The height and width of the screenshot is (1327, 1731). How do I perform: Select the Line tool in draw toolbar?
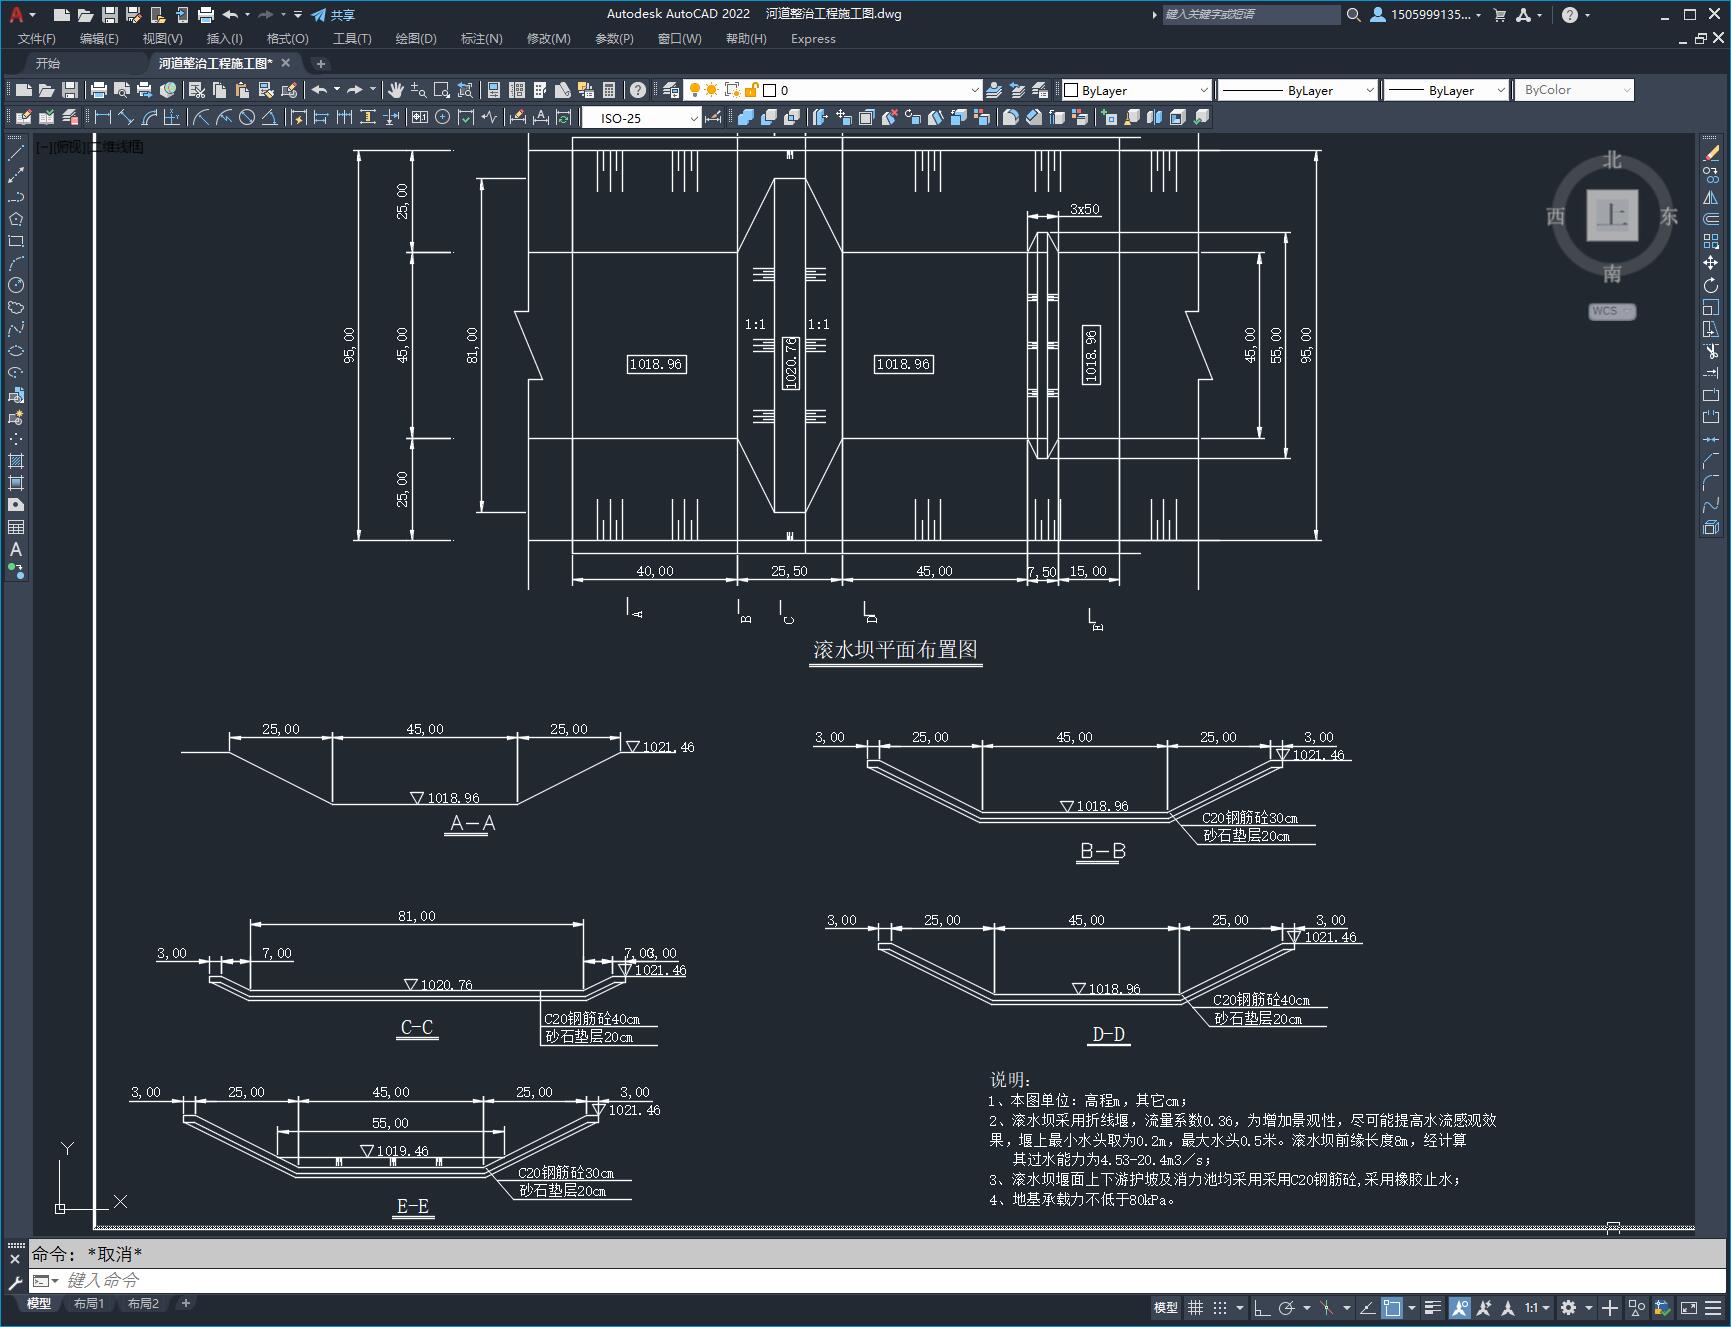16,153
